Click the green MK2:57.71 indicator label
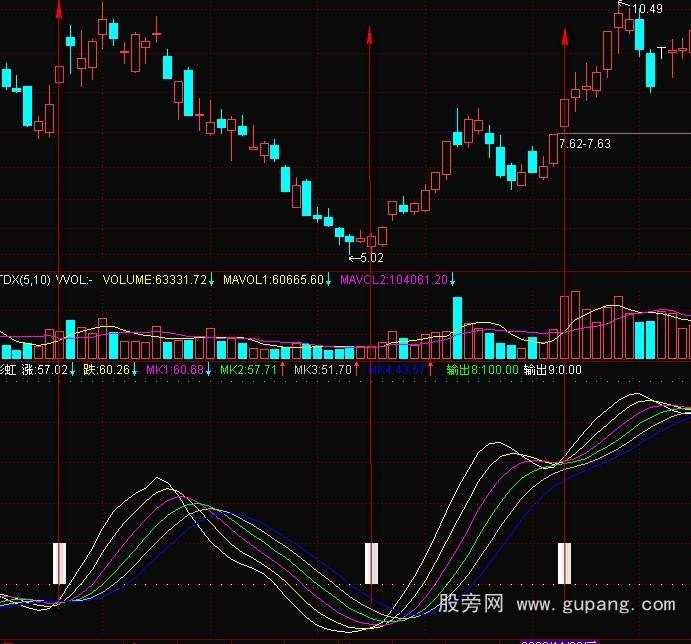The height and width of the screenshot is (644, 691). pyautogui.click(x=248, y=370)
